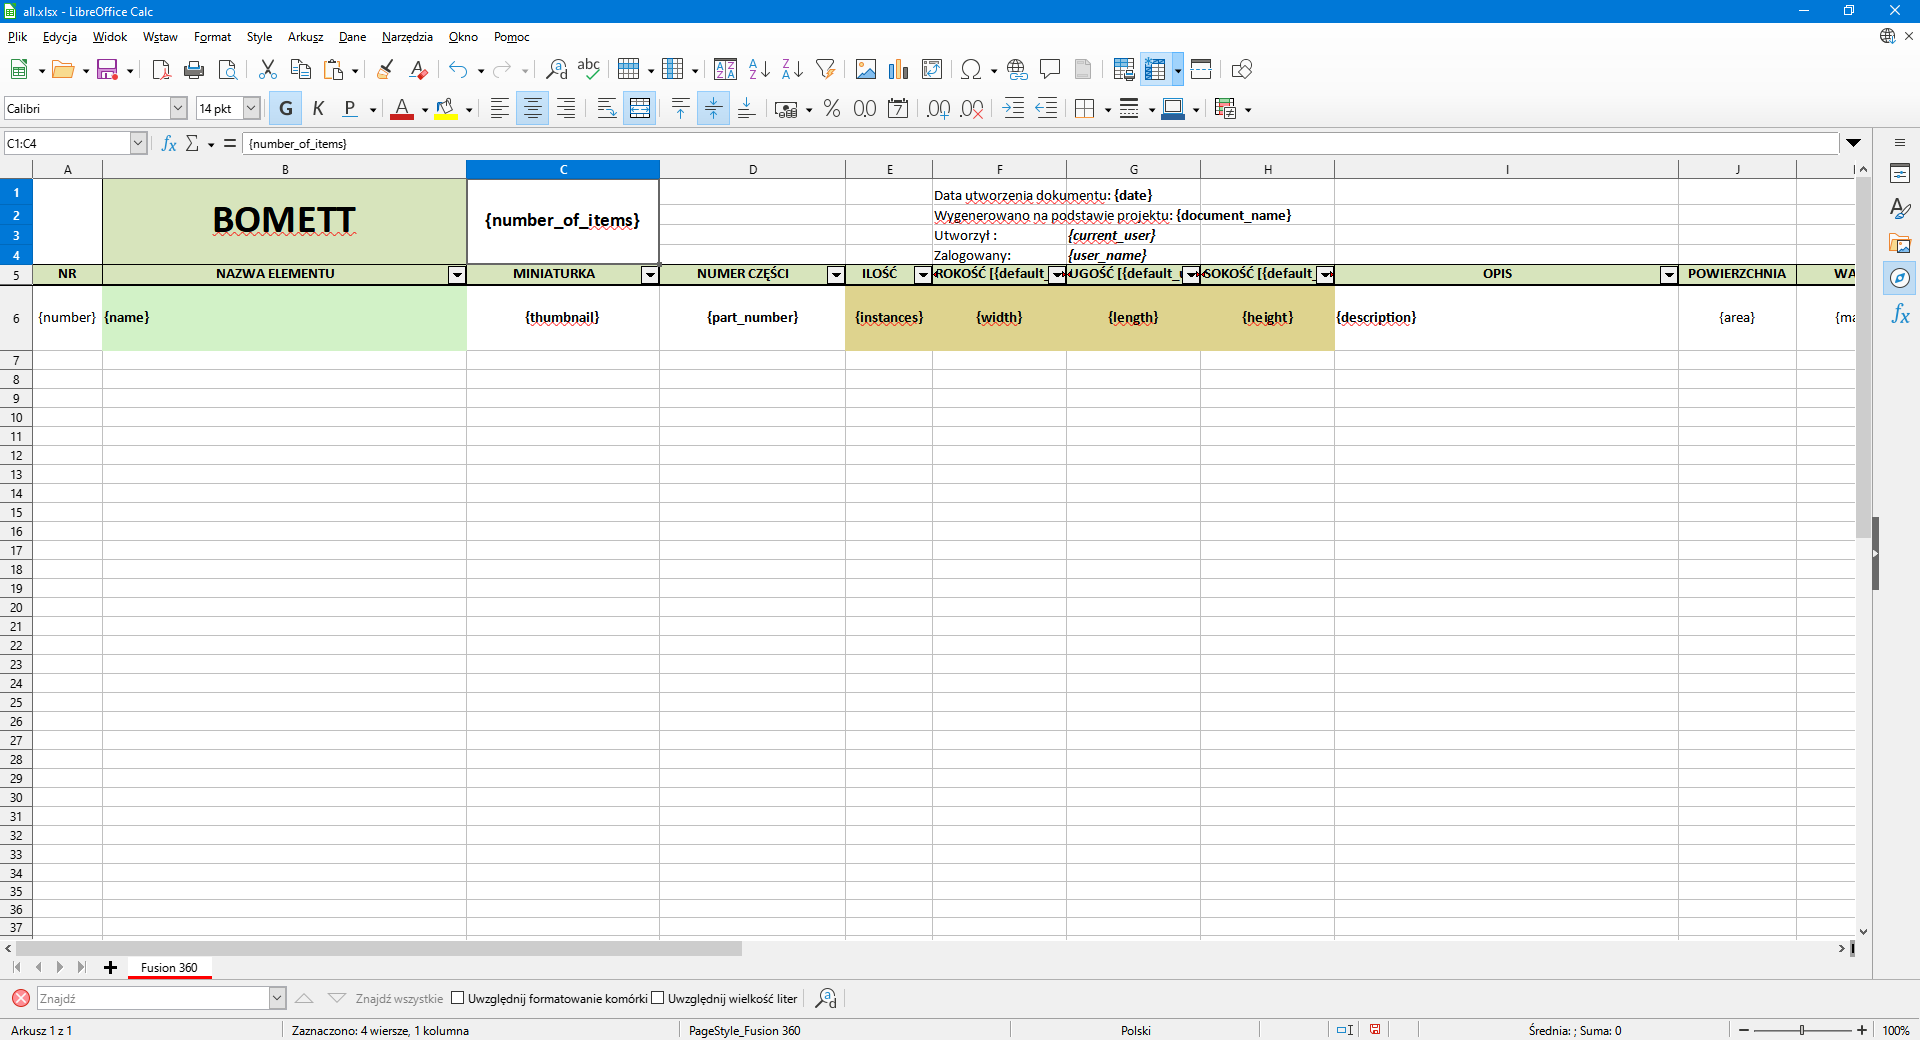Click into the Znajdź search field

pyautogui.click(x=153, y=998)
